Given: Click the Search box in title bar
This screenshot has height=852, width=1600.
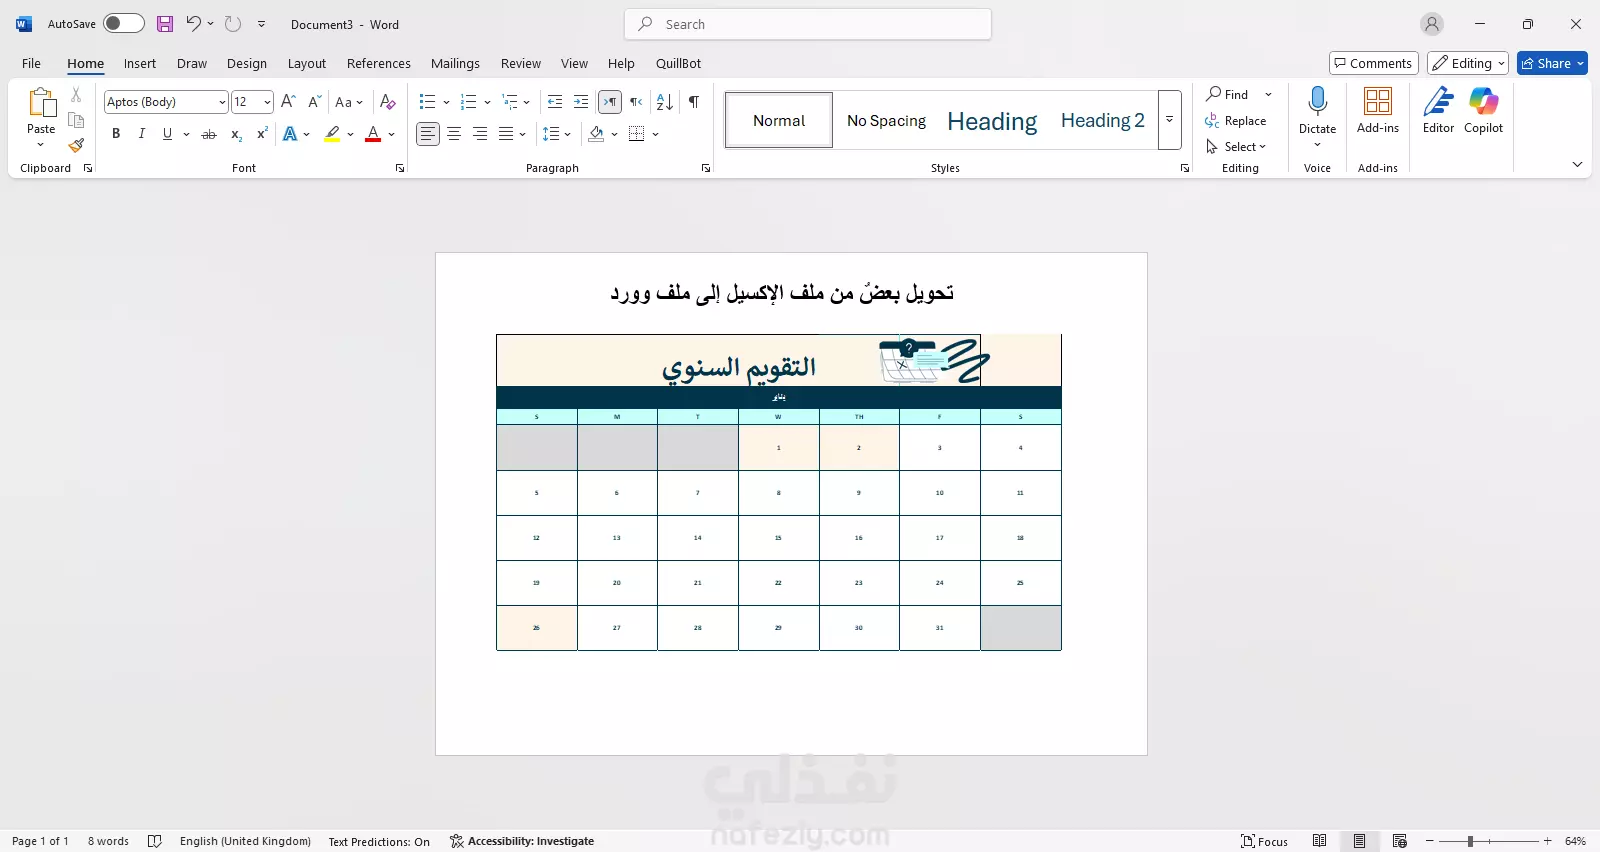Looking at the screenshot, I should pos(808,24).
